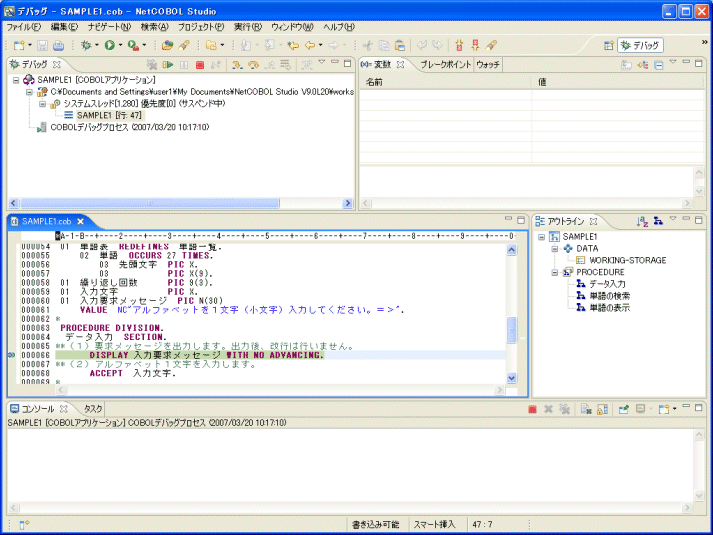
Task: Toggle Show Logical Structure in Variables view
Action: point(642,65)
